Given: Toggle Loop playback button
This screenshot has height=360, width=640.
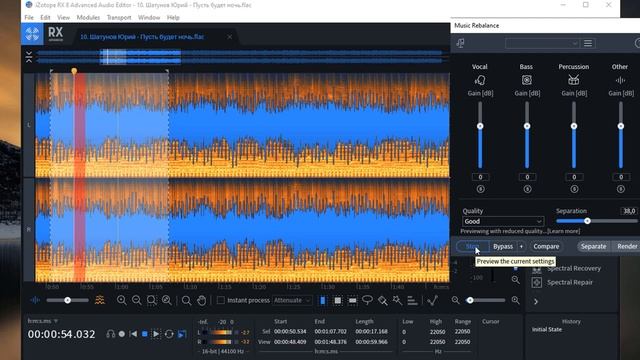Looking at the screenshot, I should 169,334.
